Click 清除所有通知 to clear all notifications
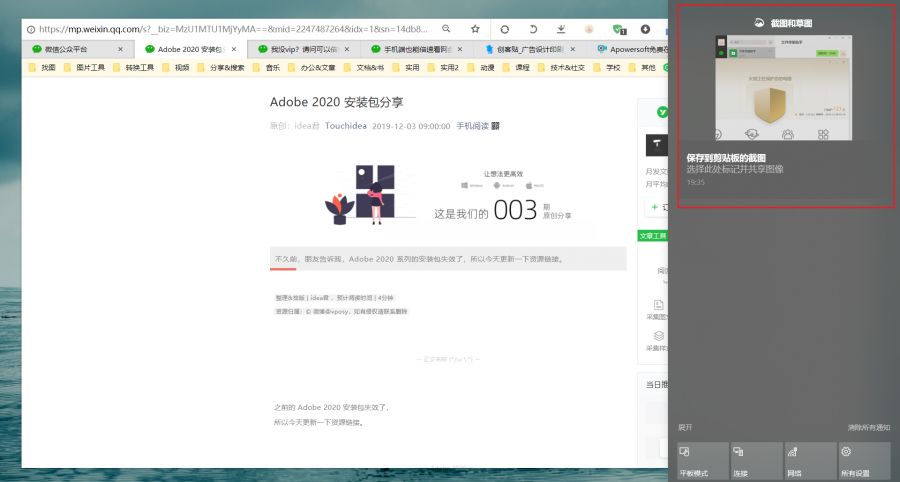The width and height of the screenshot is (900, 482). point(869,427)
